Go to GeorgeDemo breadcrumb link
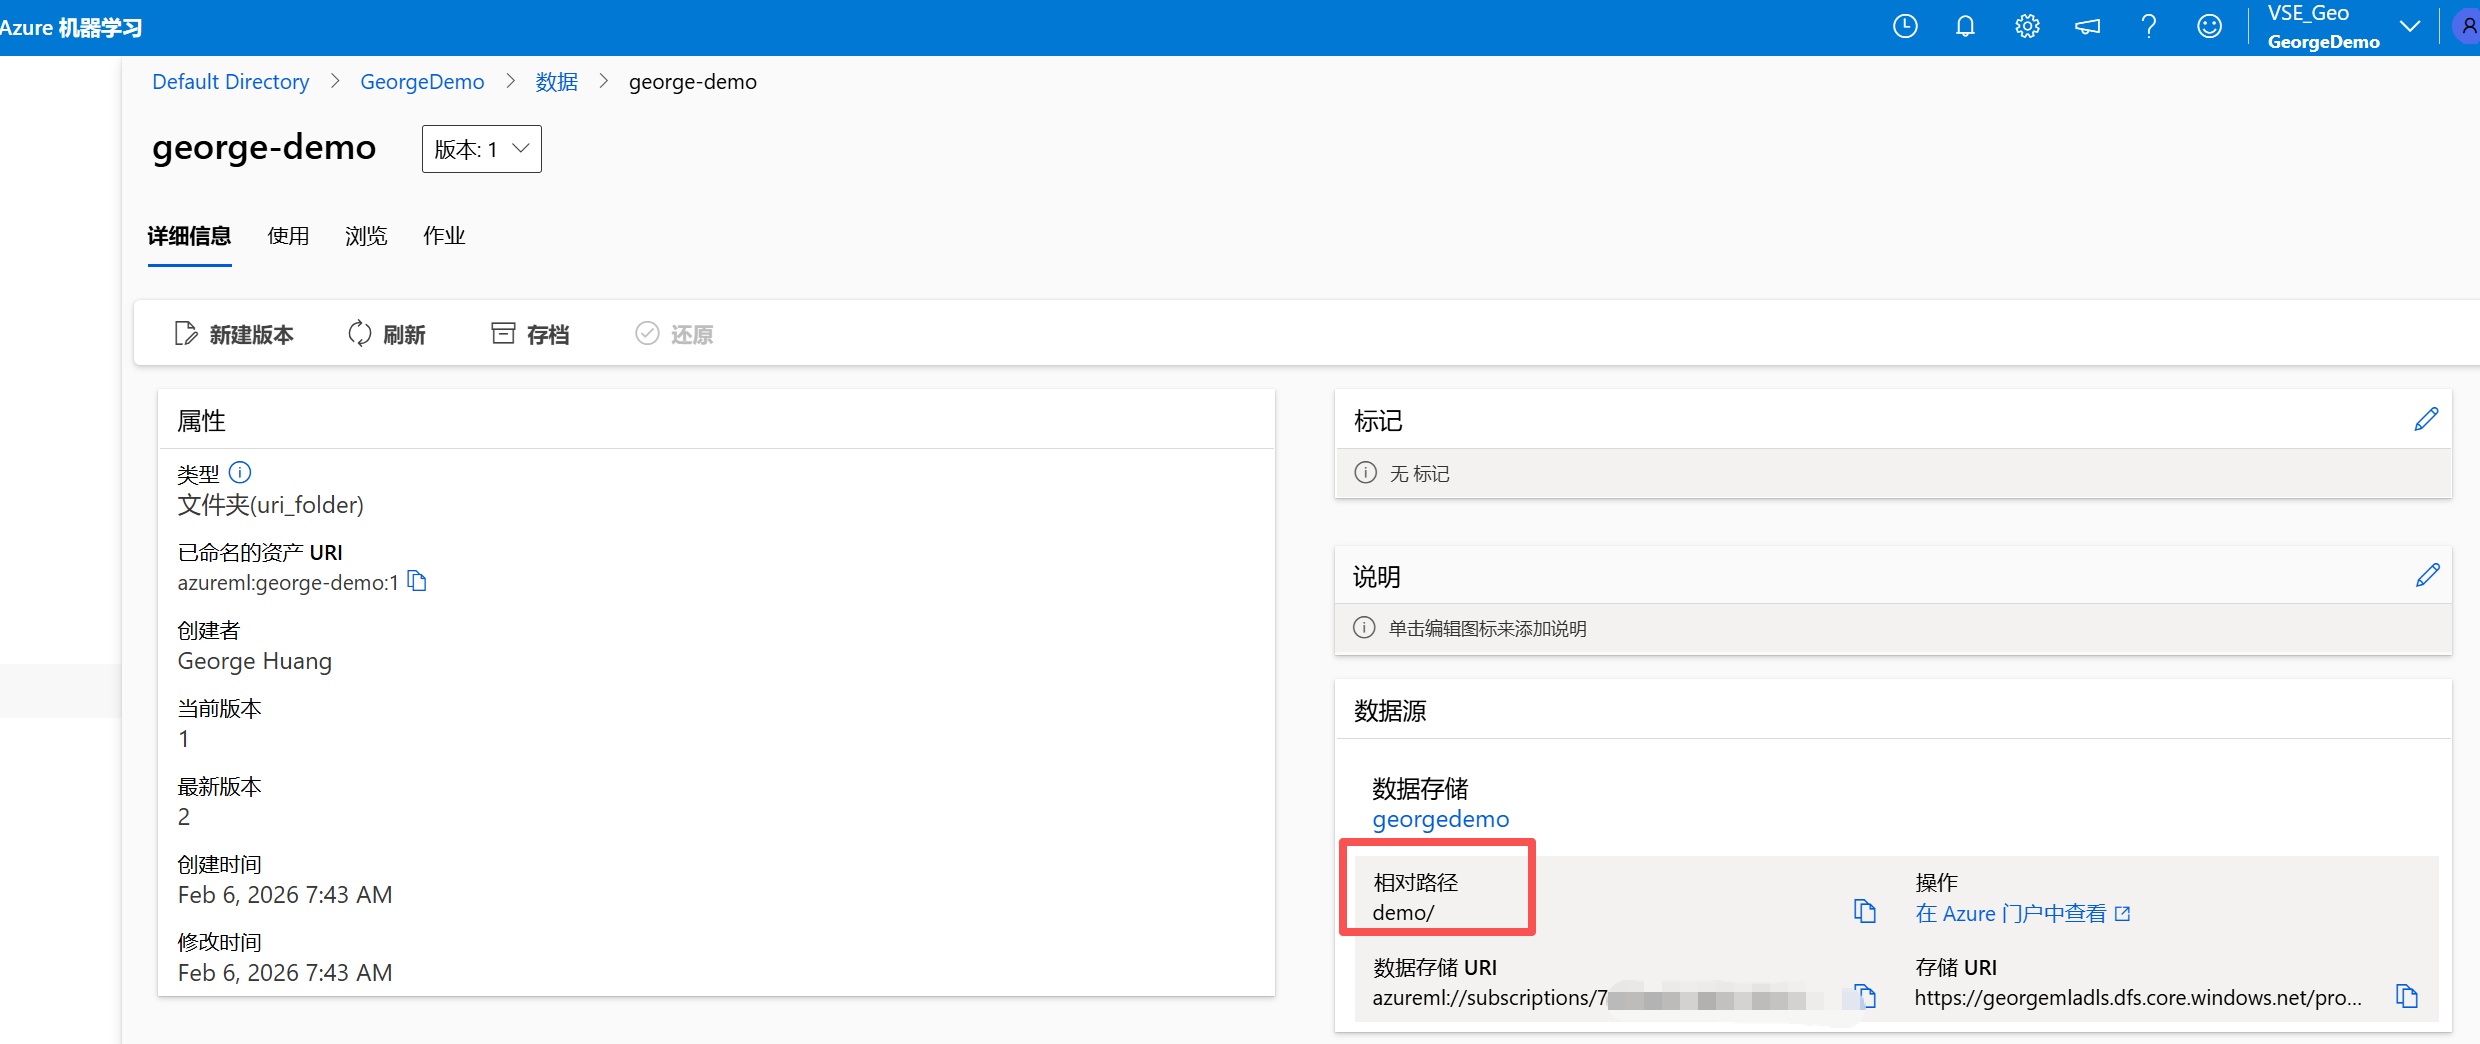This screenshot has height=1044, width=2480. [x=422, y=82]
